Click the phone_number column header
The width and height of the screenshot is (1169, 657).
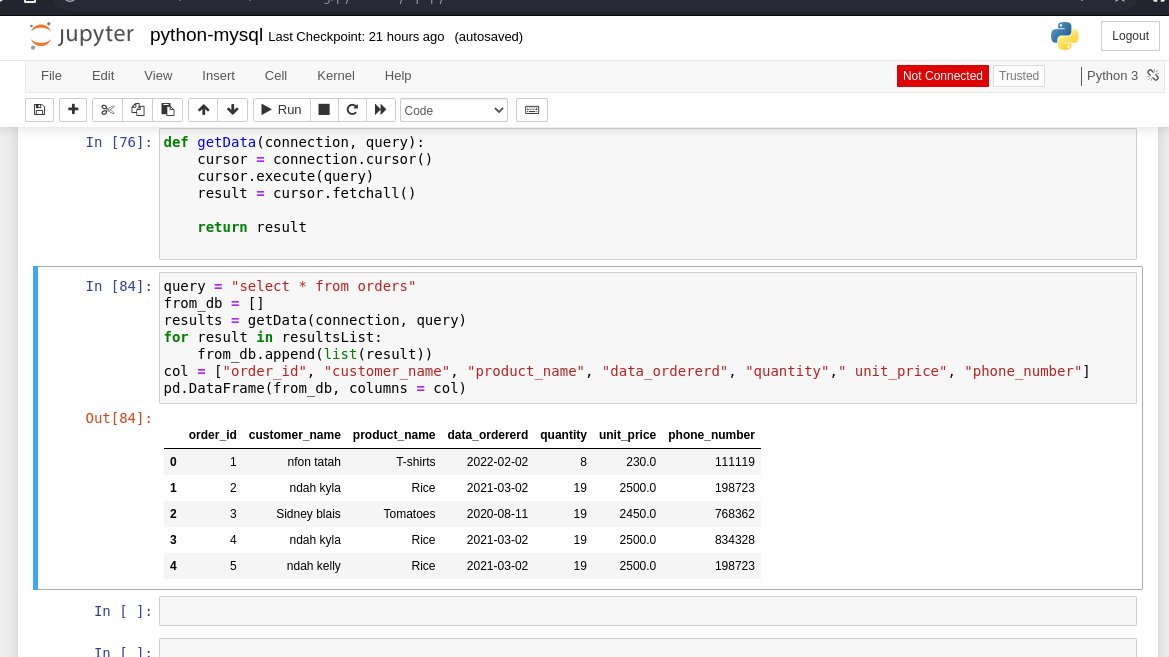(711, 435)
